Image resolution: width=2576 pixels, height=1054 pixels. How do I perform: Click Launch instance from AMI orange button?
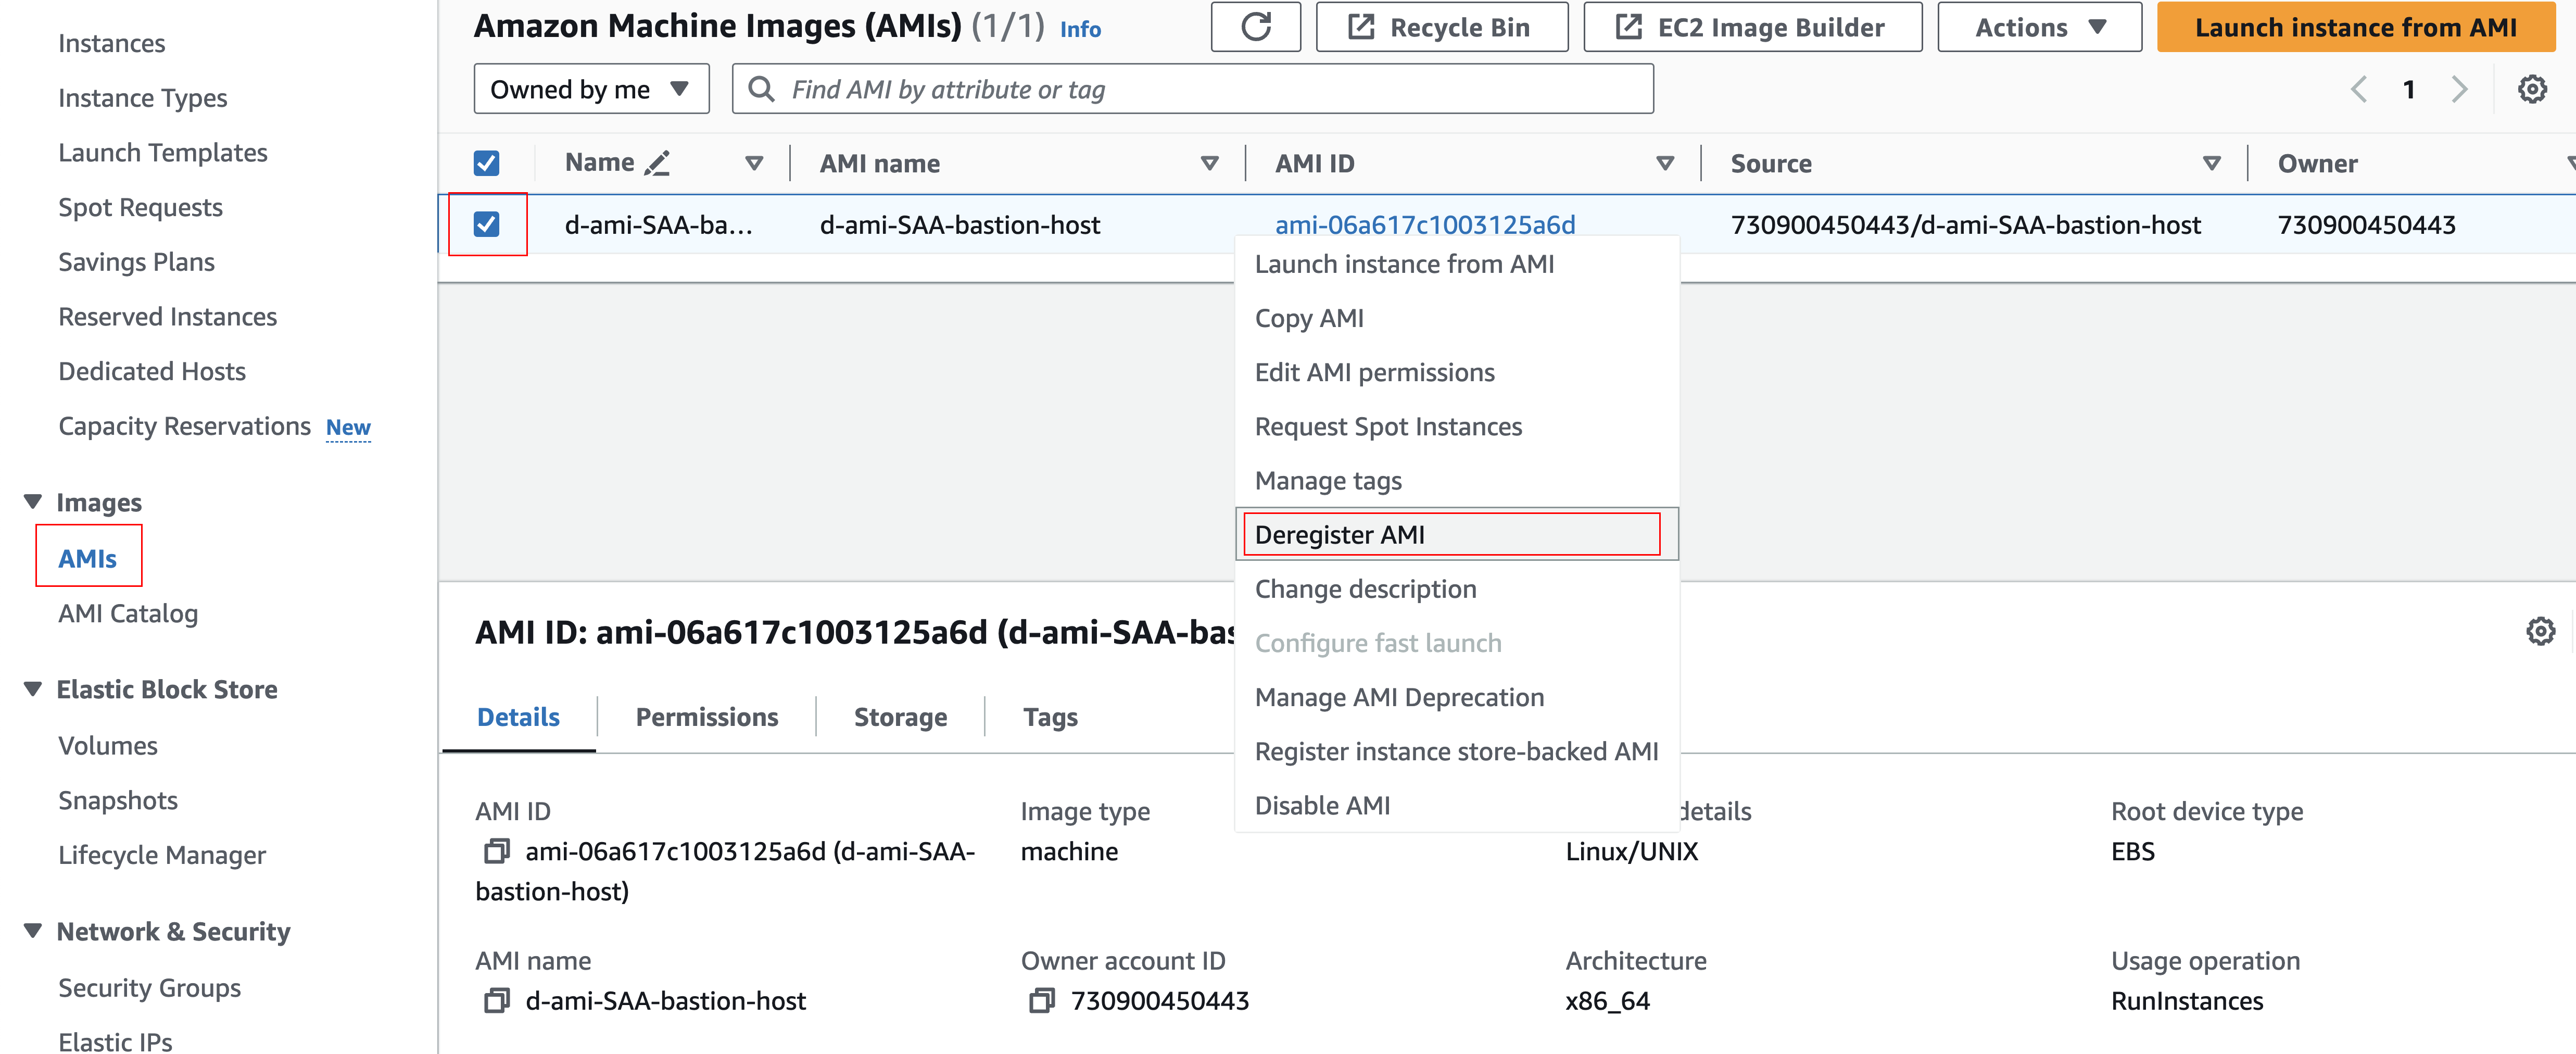2355,27
